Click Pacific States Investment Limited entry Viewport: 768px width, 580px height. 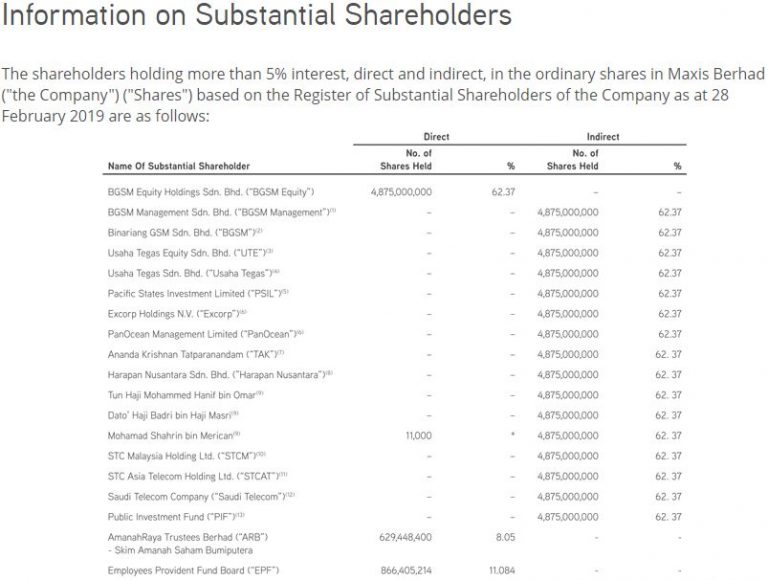pos(198,293)
